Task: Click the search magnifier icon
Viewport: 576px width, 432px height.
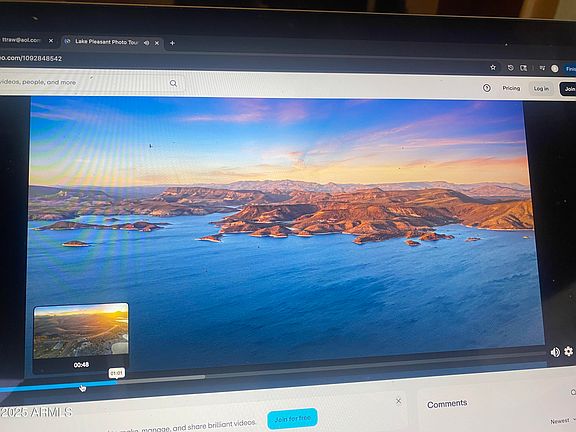Action: click(173, 83)
